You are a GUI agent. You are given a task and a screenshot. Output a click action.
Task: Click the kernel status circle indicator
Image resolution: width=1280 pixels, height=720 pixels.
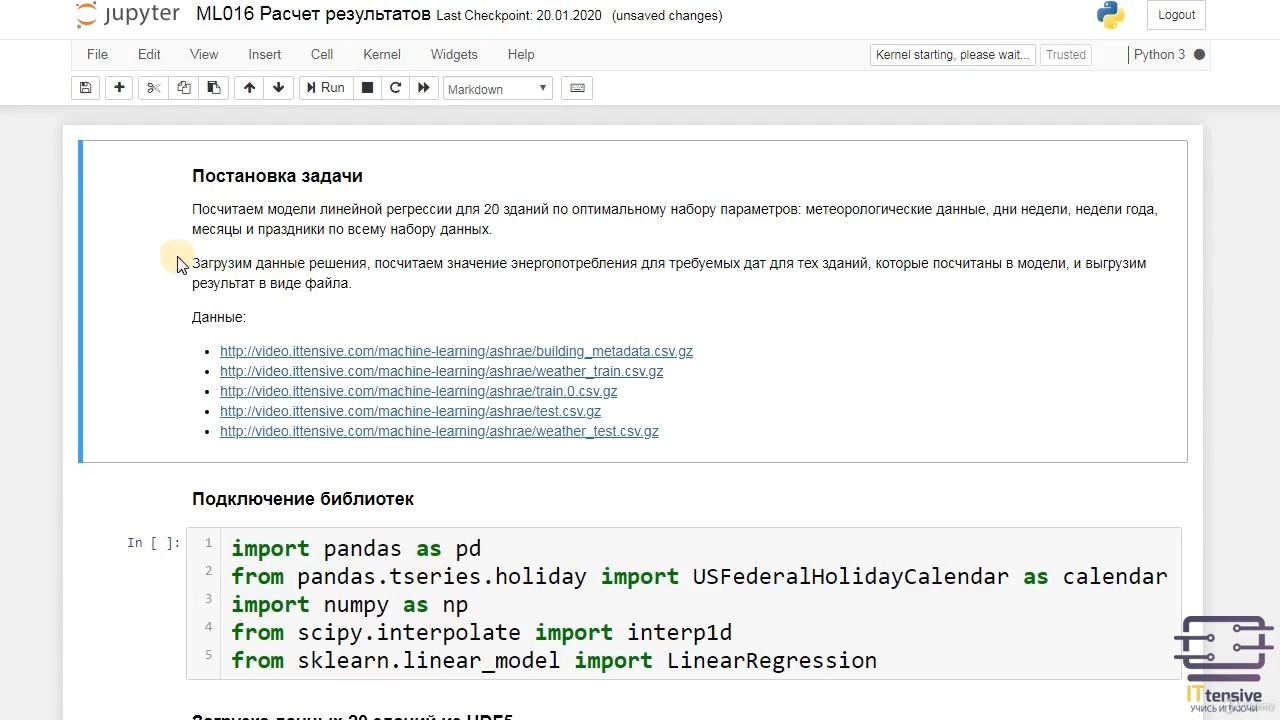click(1199, 55)
